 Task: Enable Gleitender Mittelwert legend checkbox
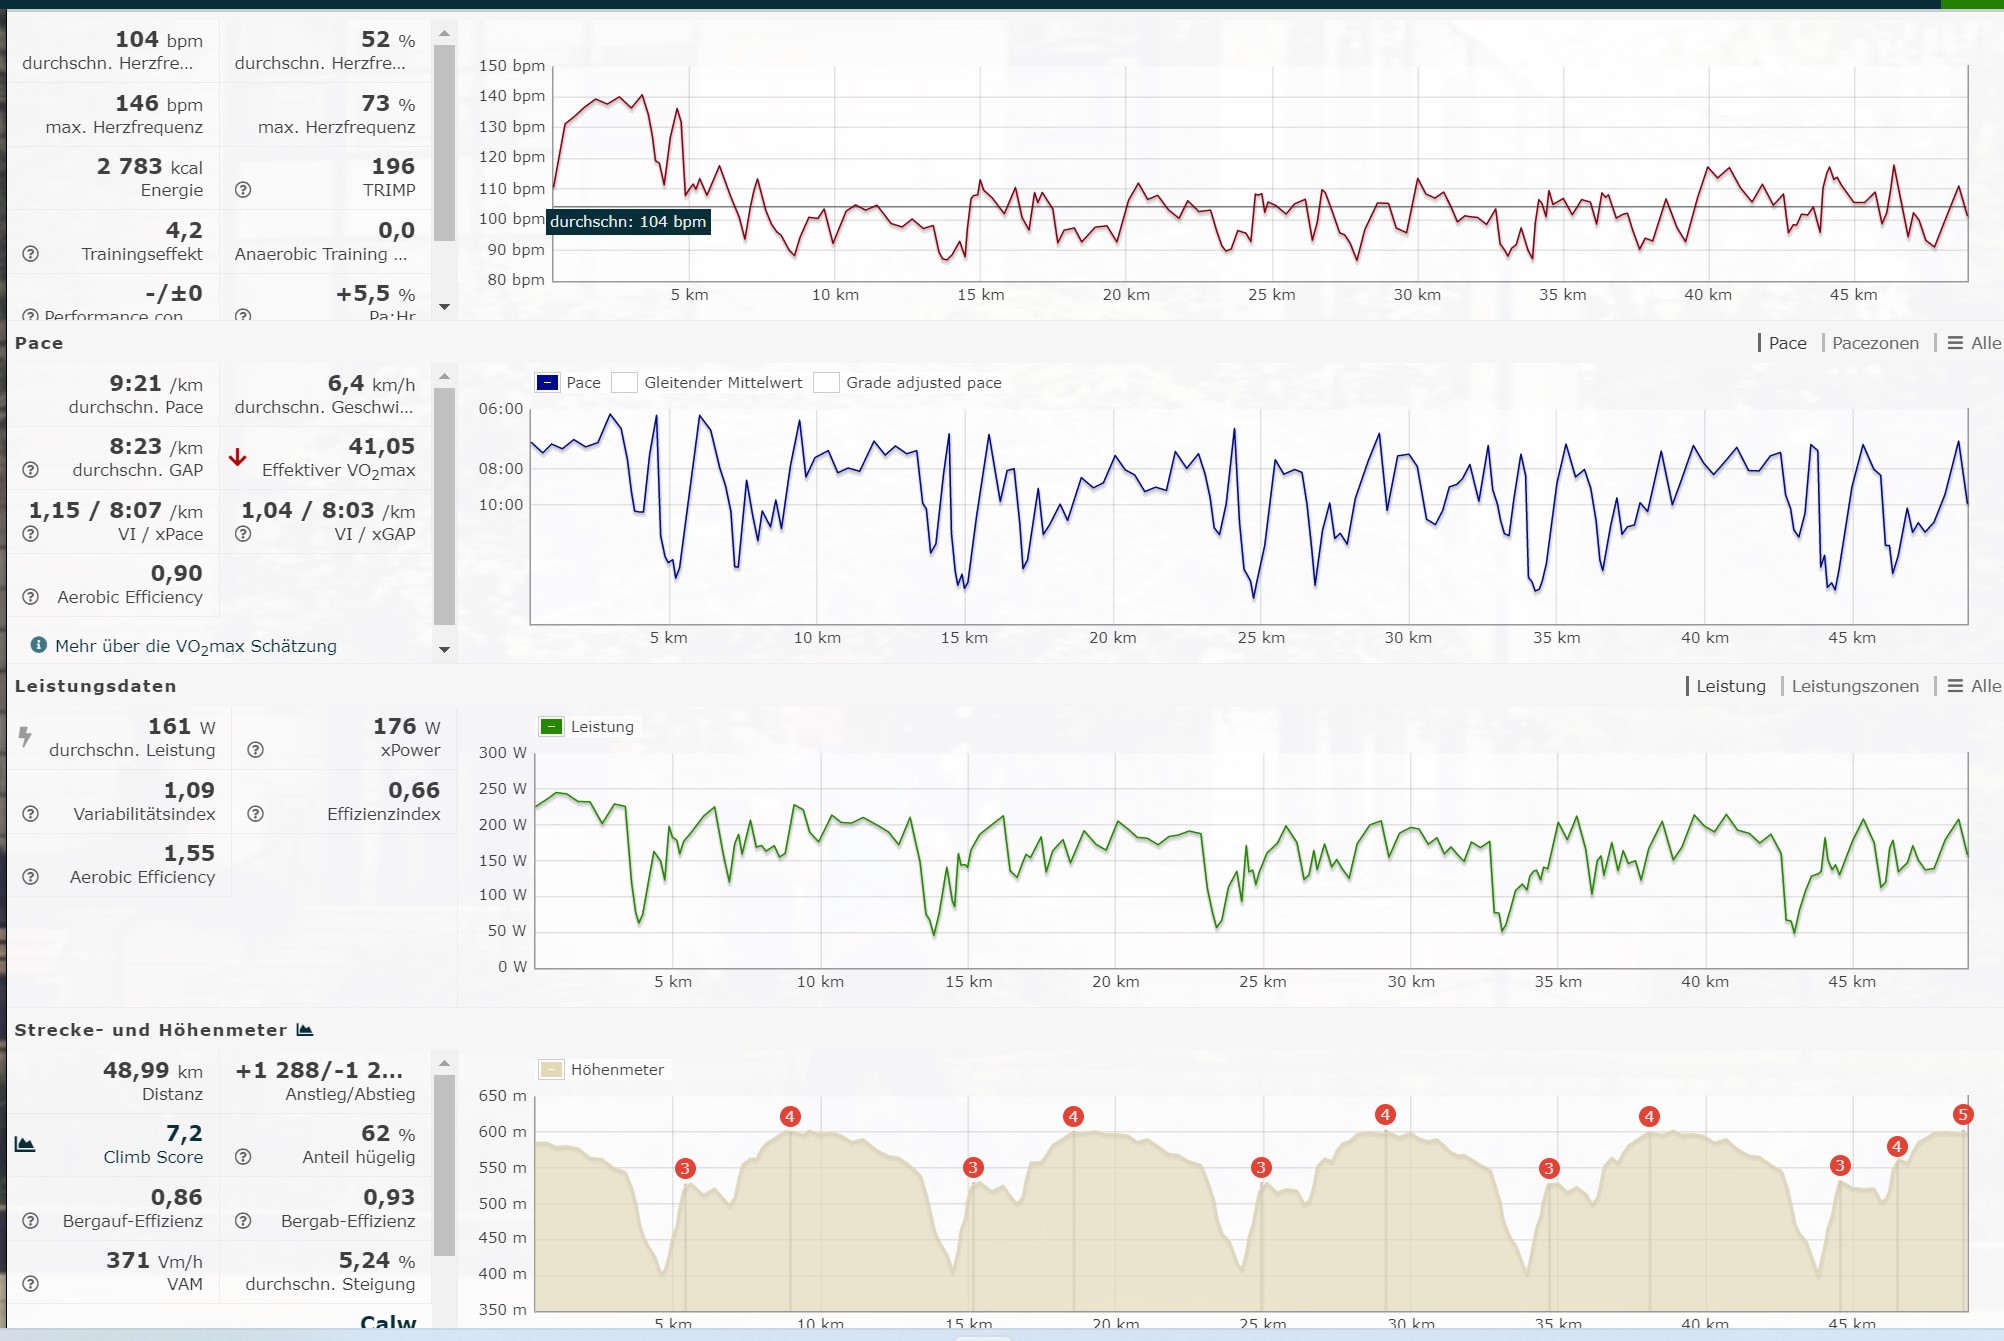click(x=625, y=383)
